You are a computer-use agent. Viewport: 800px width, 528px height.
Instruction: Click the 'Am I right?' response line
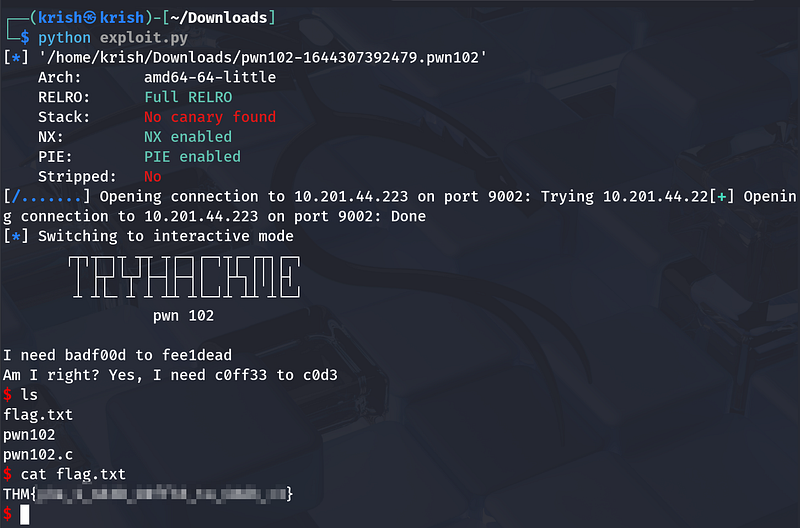click(x=170, y=375)
